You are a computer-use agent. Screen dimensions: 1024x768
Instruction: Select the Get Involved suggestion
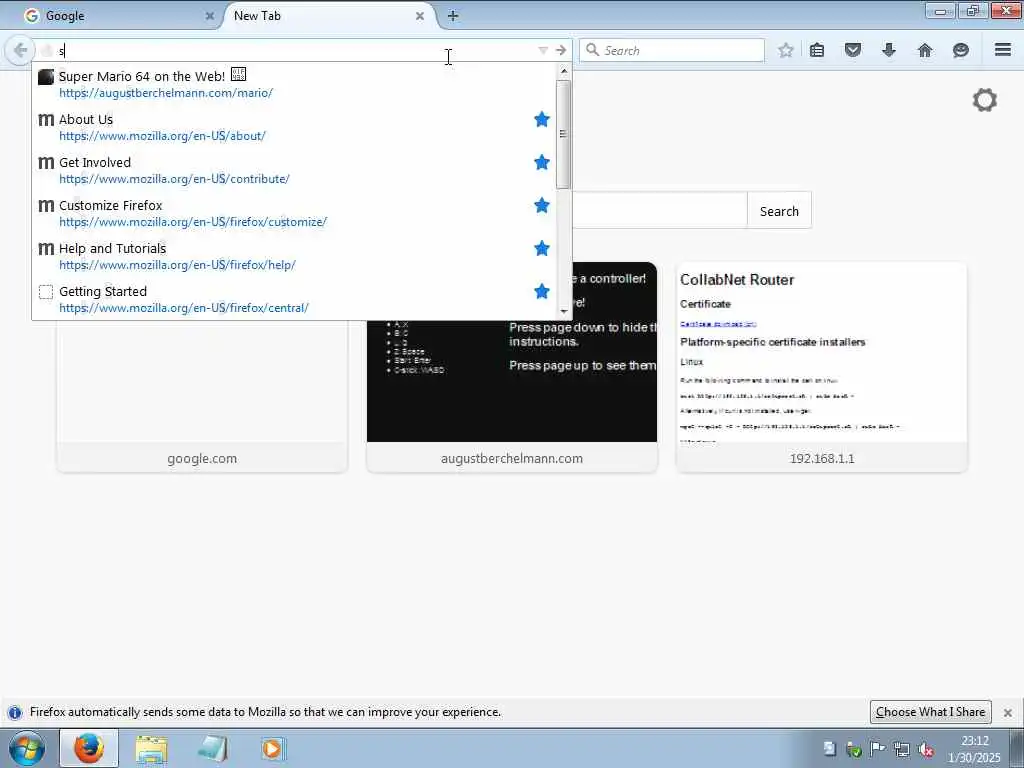(x=294, y=170)
